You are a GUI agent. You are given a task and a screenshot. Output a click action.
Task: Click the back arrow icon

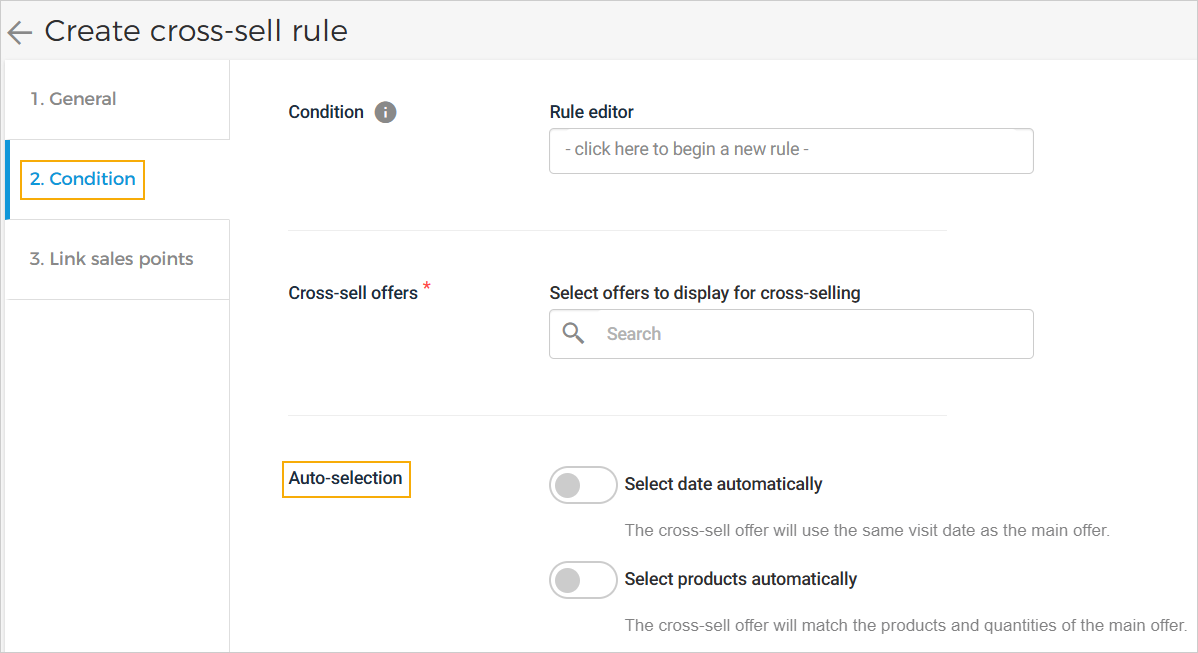(x=19, y=33)
